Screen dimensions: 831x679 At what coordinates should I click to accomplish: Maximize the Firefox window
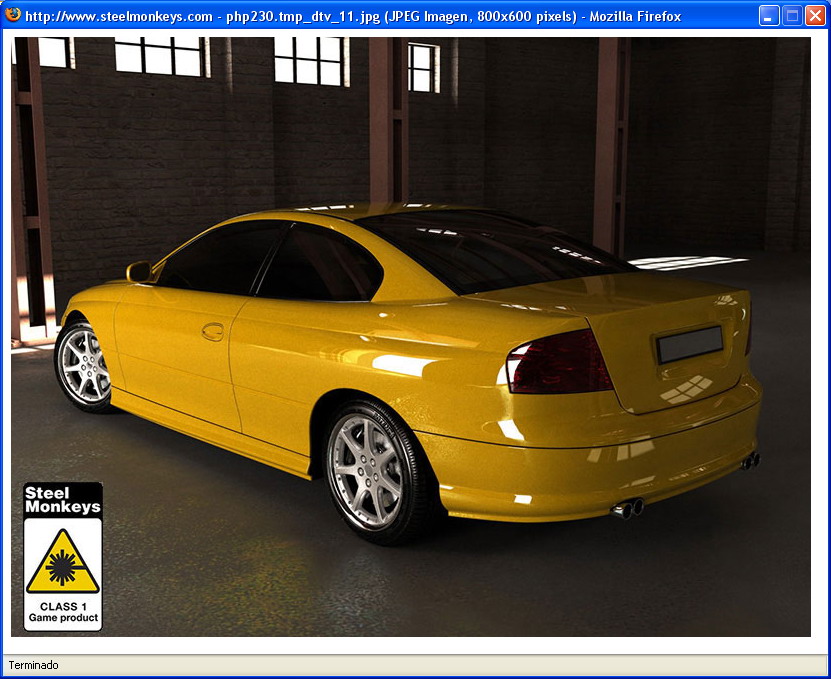pyautogui.click(x=792, y=16)
